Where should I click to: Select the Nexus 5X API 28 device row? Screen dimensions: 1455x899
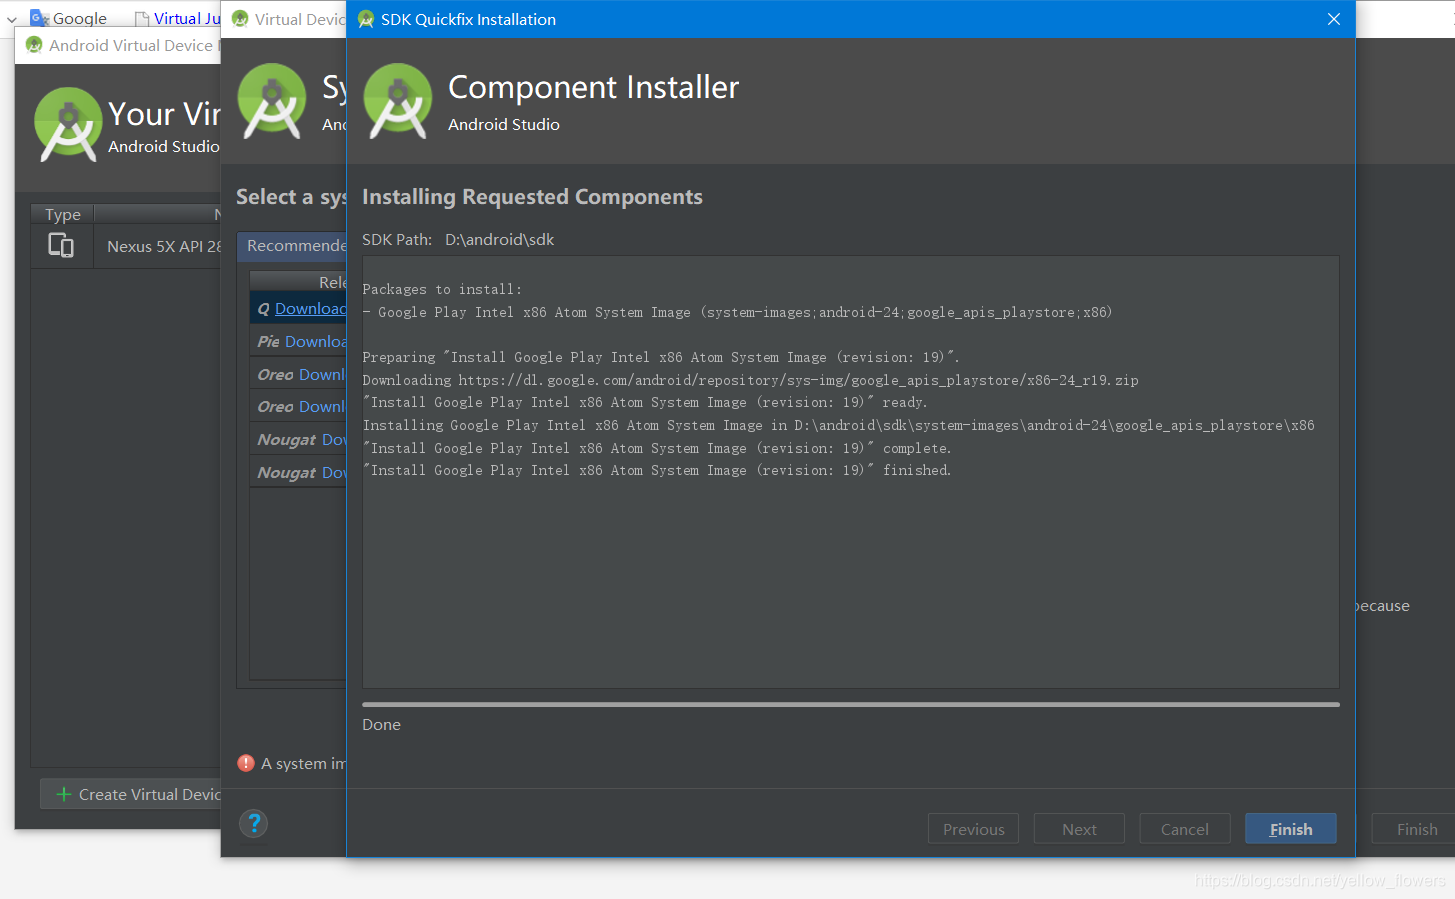pos(126,246)
